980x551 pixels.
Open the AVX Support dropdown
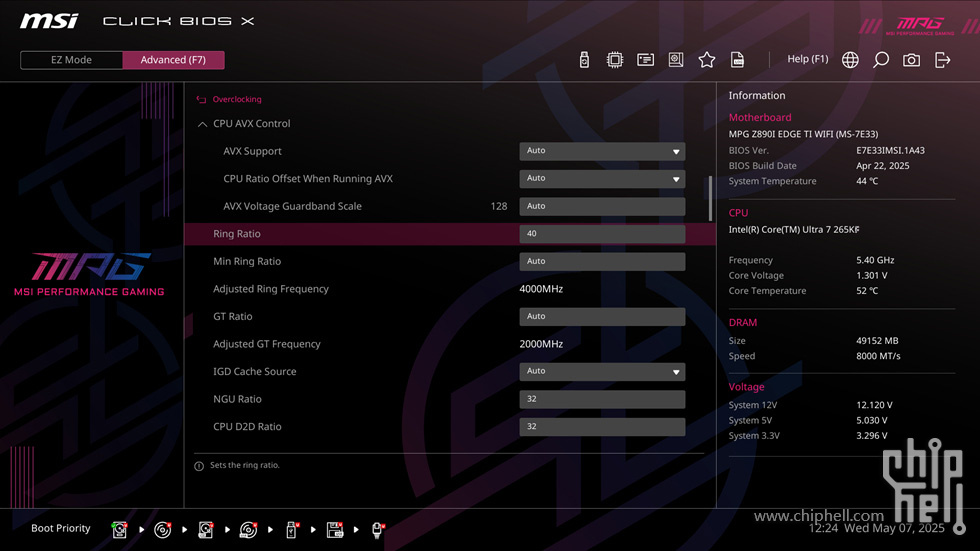(602, 151)
